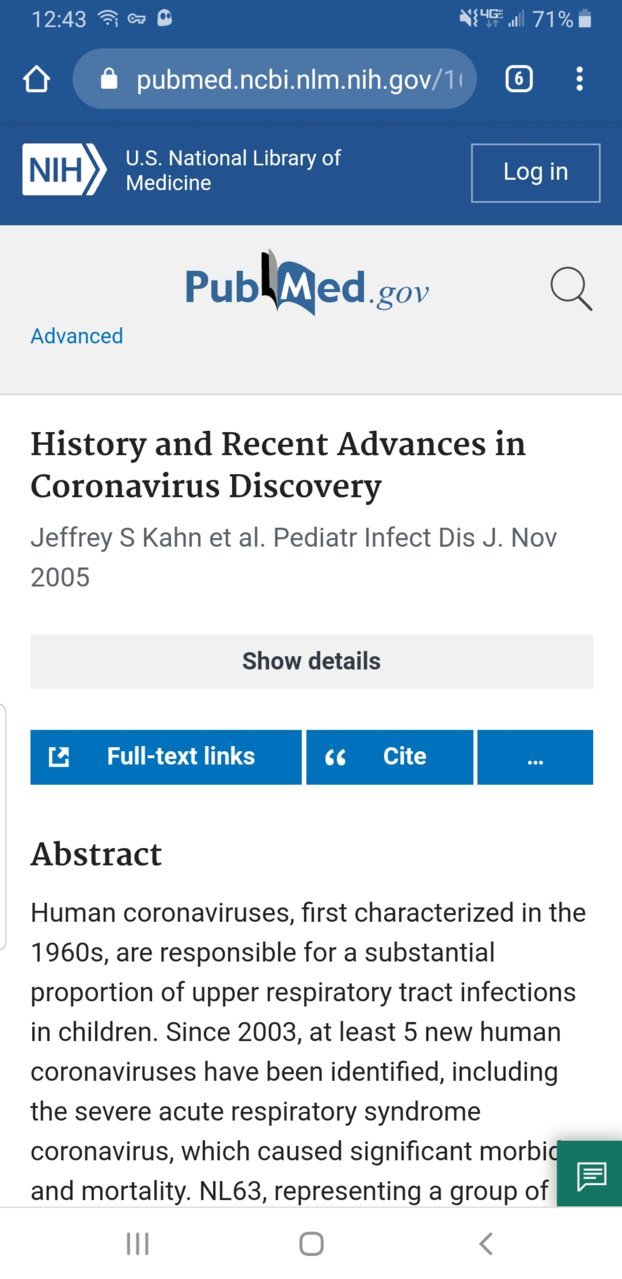Open the green feedback chat icon
This screenshot has height=1279, width=622.
[x=591, y=1174]
